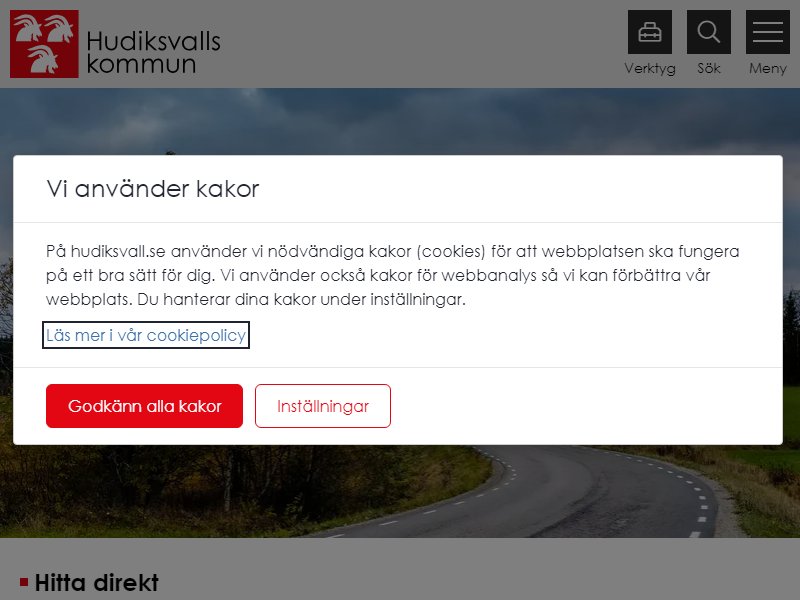The height and width of the screenshot is (600, 800).
Task: Click the red goat crest logo
Action: click(44, 44)
